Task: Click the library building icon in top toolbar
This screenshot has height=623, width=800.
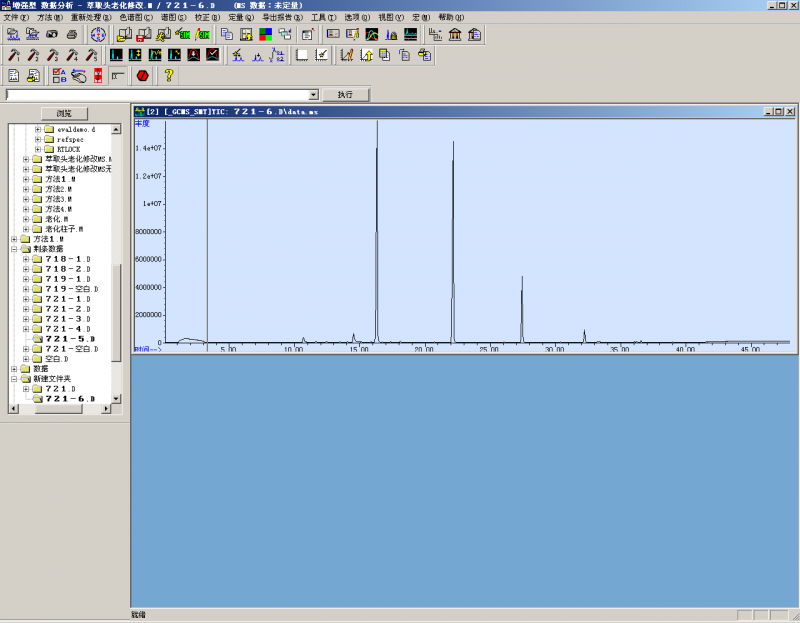Action: pos(455,34)
